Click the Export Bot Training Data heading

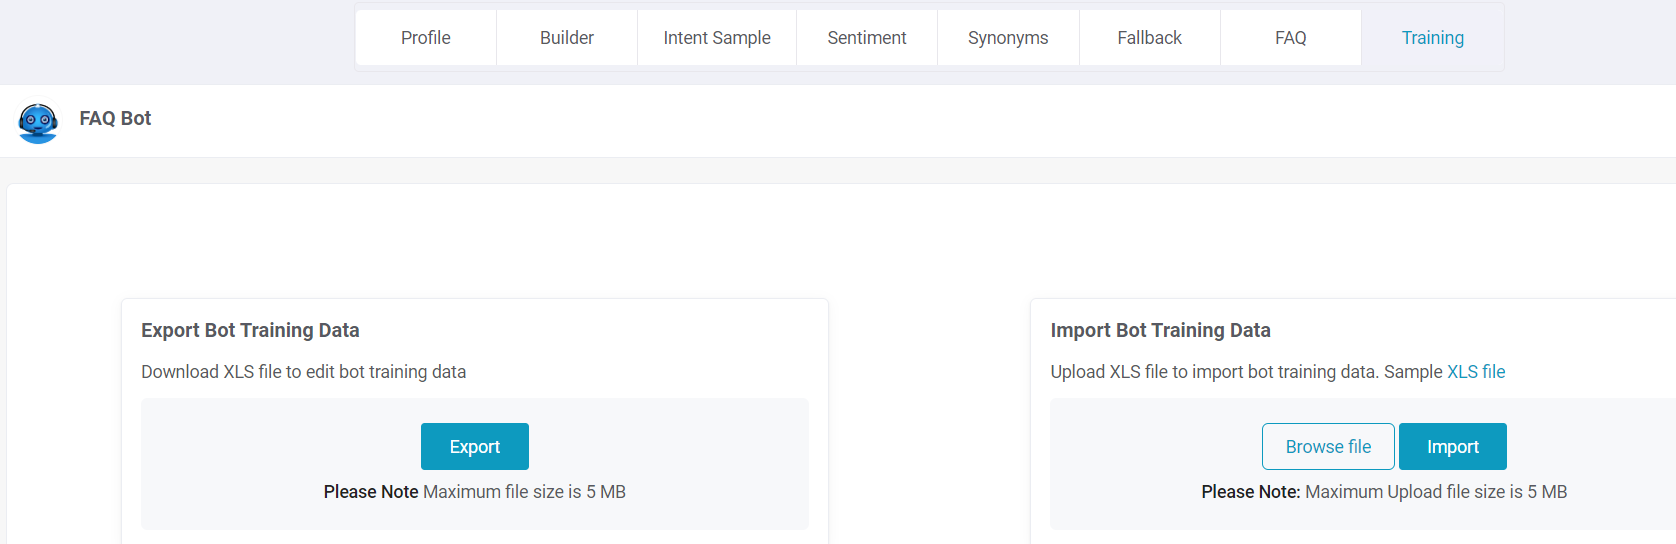click(250, 330)
